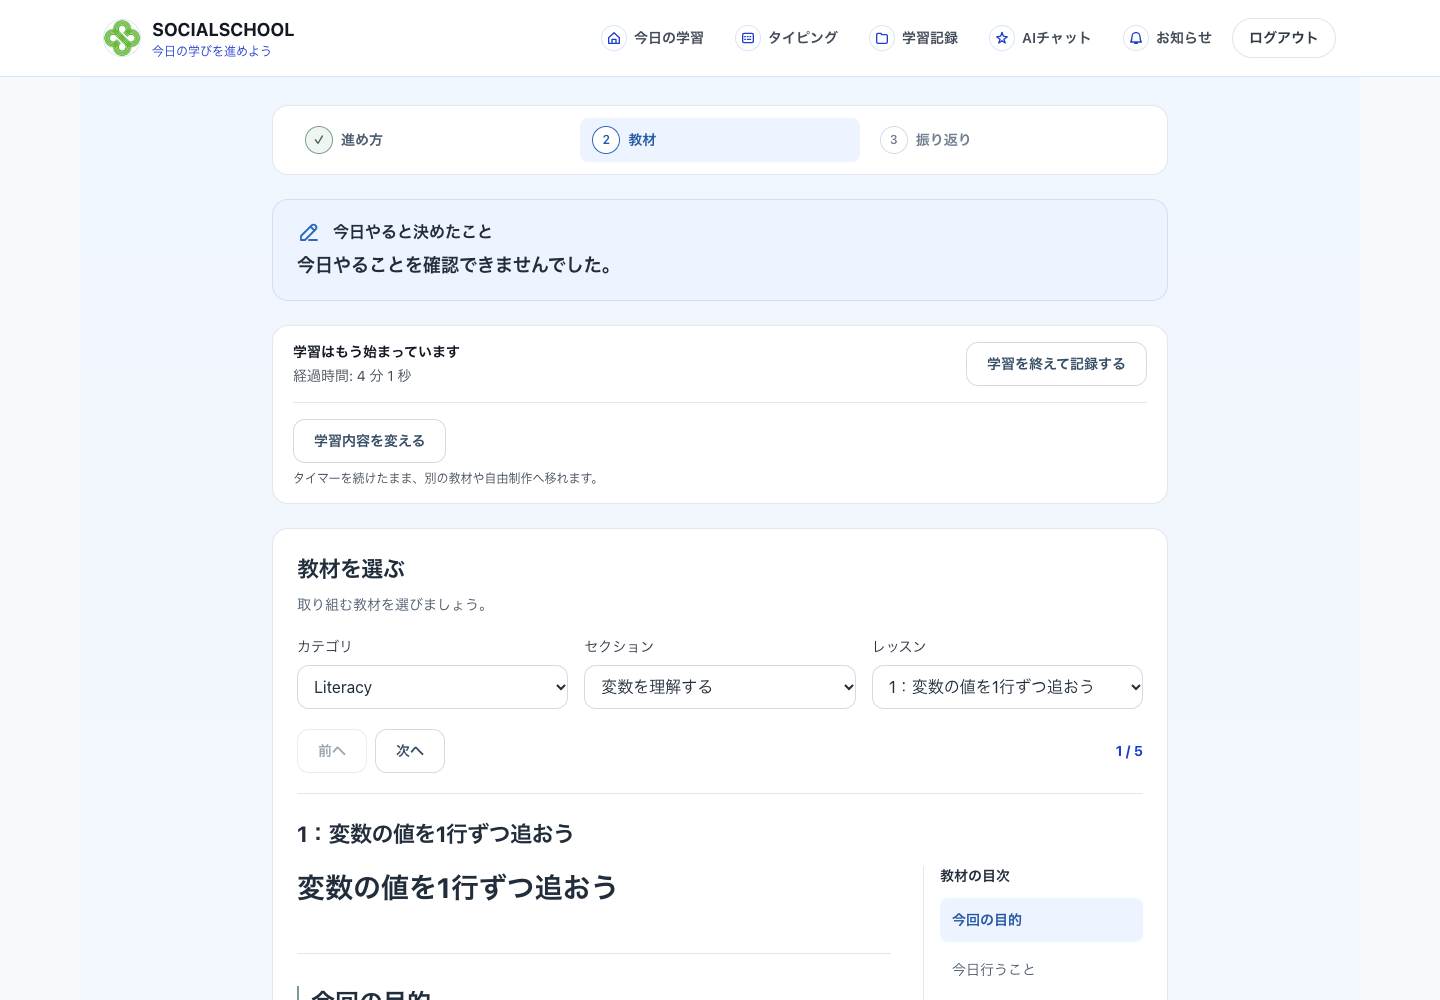The width and height of the screenshot is (1440, 1000).
Task: Click the 次へ button
Action: pyautogui.click(x=410, y=751)
